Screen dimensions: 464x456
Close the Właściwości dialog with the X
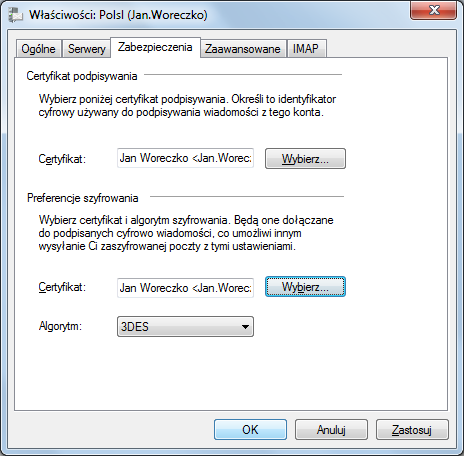[433, 10]
